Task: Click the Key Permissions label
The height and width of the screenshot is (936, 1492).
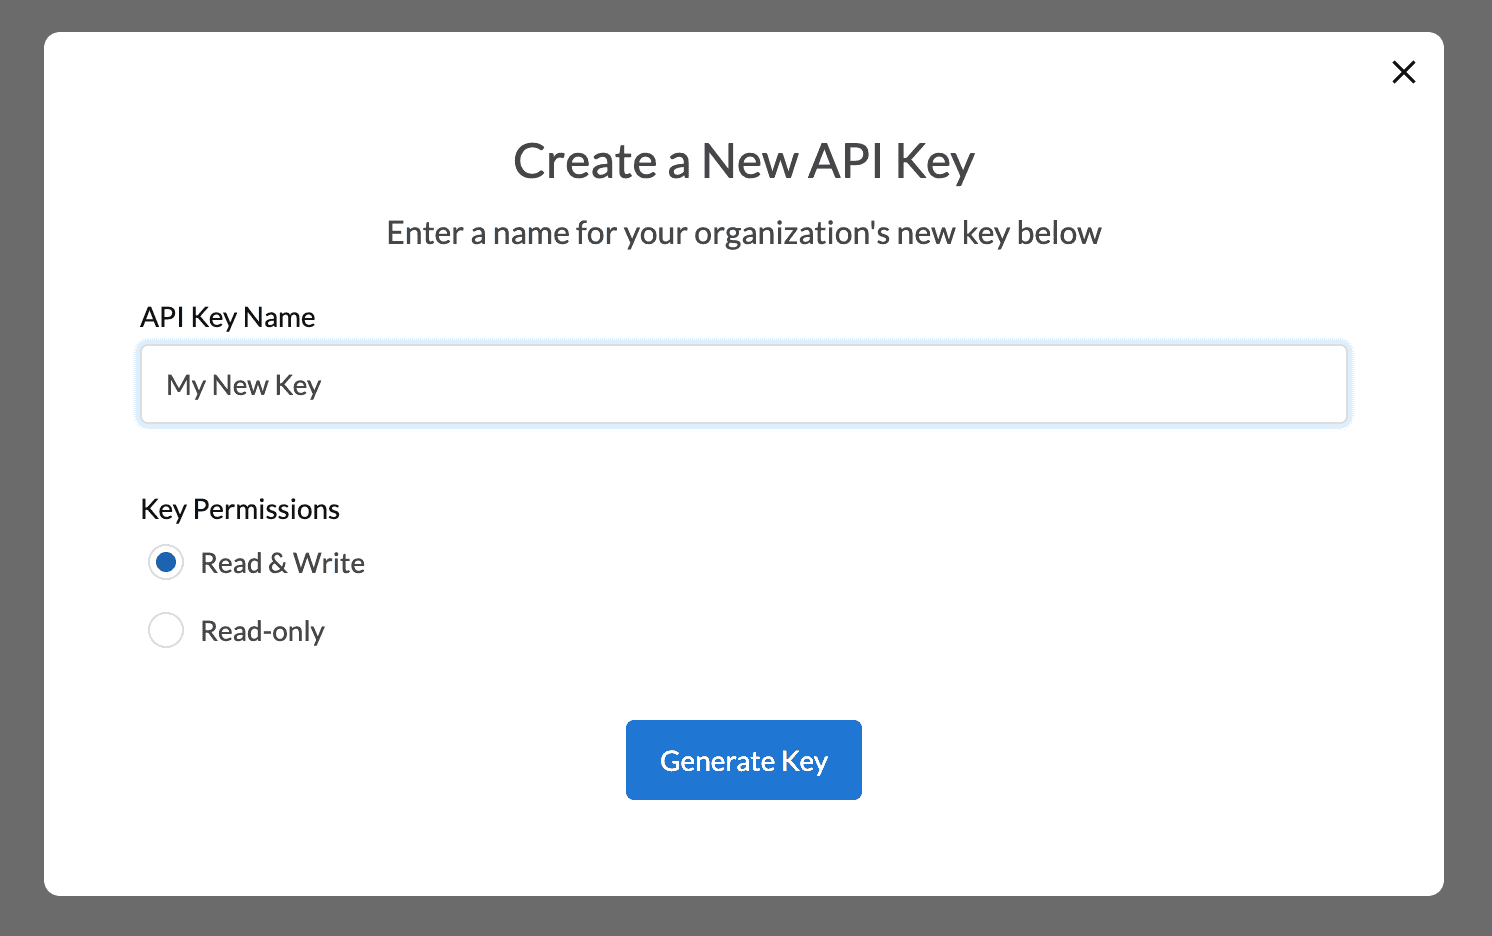Action: [x=240, y=509]
